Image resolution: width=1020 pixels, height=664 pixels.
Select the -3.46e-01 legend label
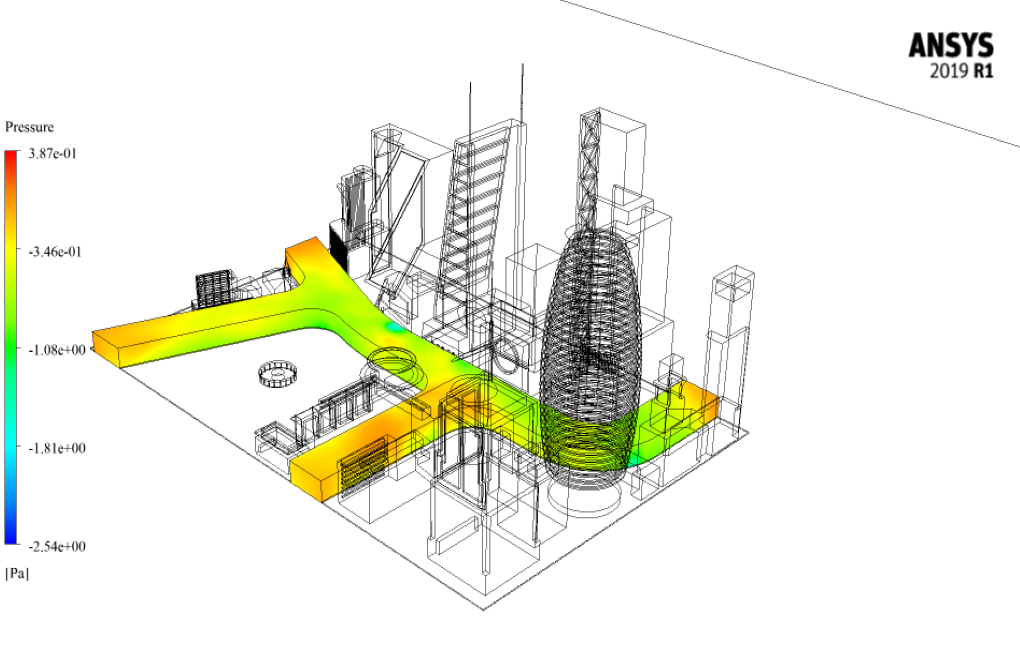pyautogui.click(x=58, y=252)
